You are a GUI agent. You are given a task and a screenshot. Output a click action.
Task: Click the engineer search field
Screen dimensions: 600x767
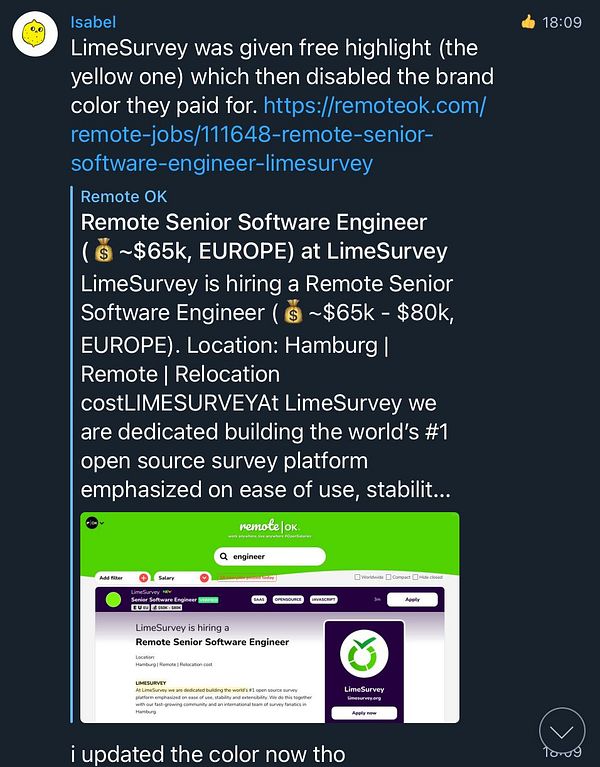(275, 555)
